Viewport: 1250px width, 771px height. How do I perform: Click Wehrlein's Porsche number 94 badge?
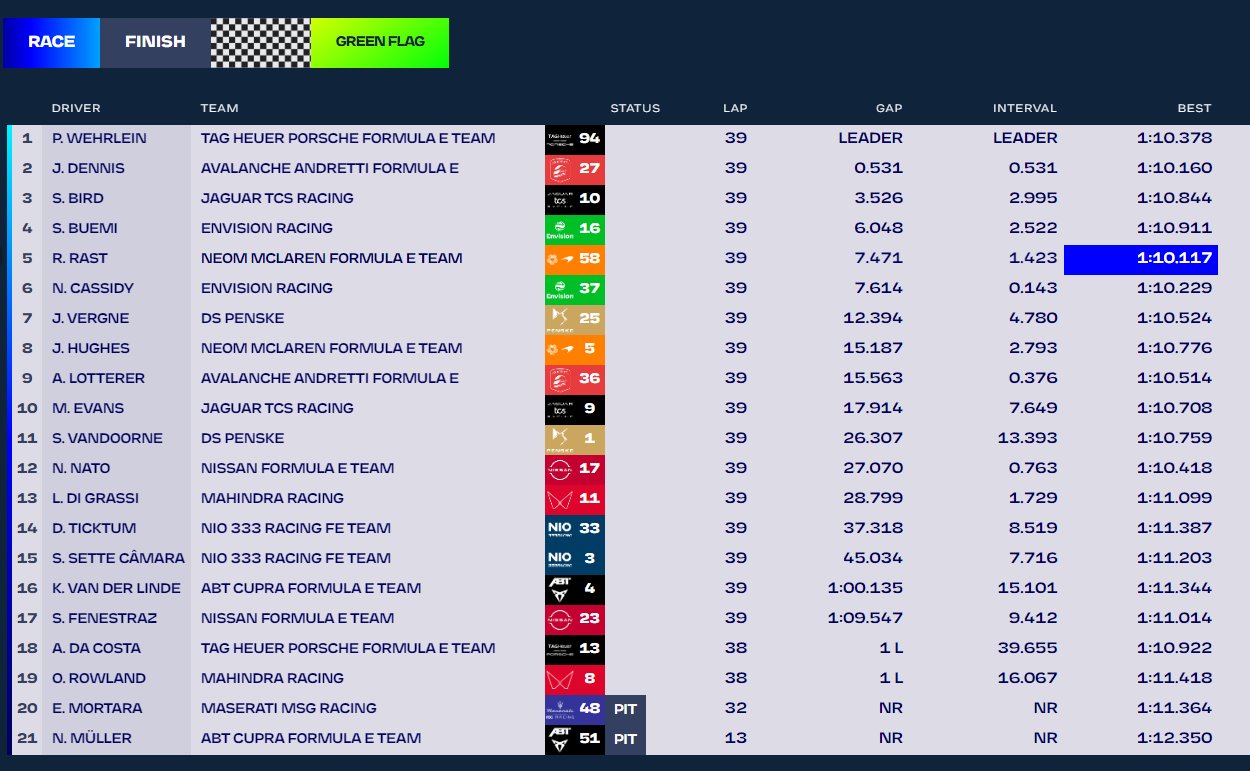tap(575, 138)
